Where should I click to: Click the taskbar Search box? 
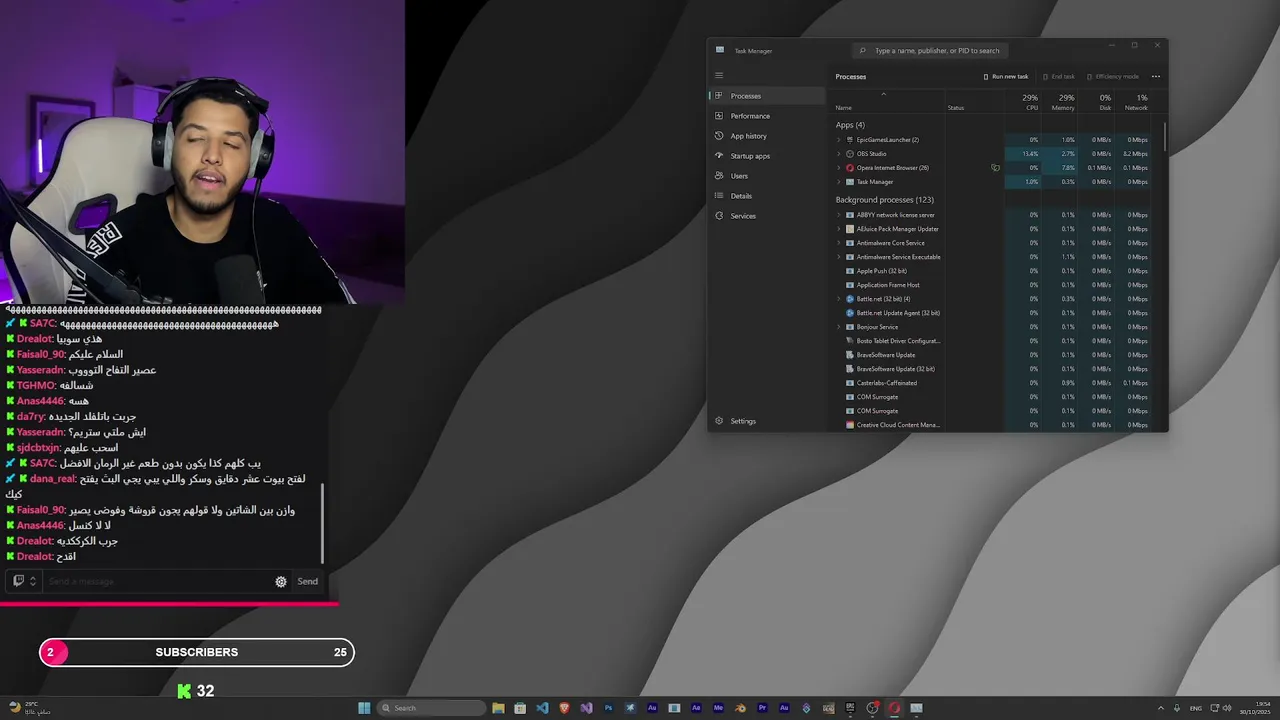[431, 708]
